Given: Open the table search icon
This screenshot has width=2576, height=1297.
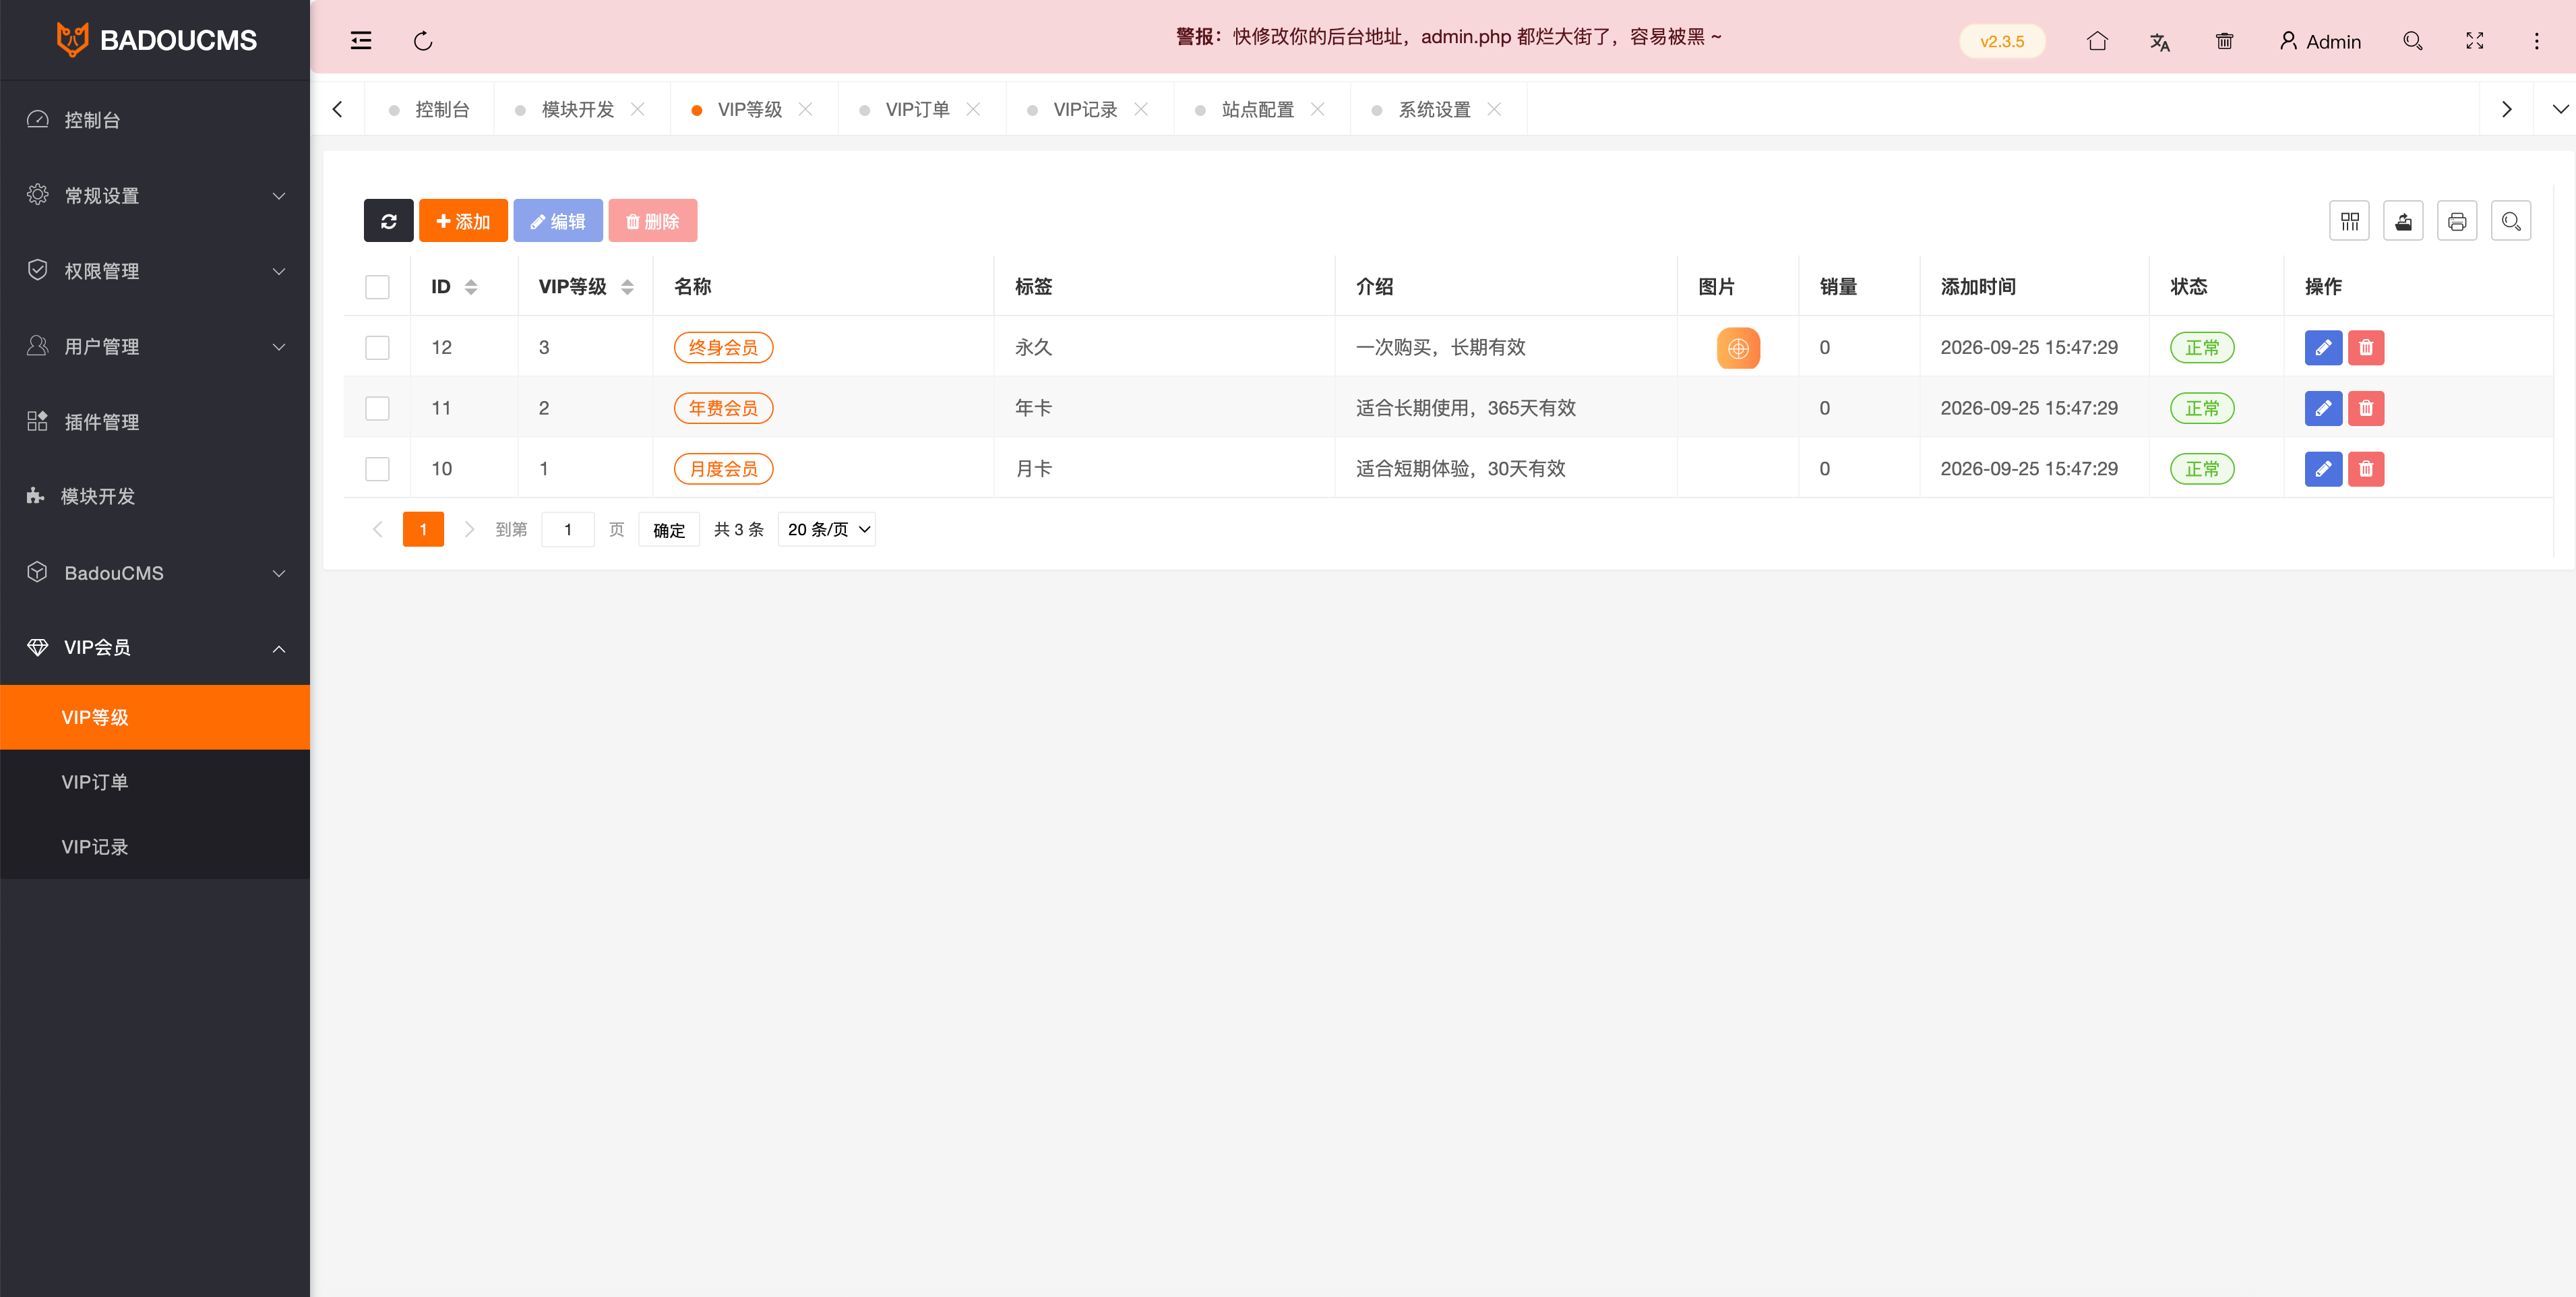Looking at the screenshot, I should click(x=2511, y=221).
